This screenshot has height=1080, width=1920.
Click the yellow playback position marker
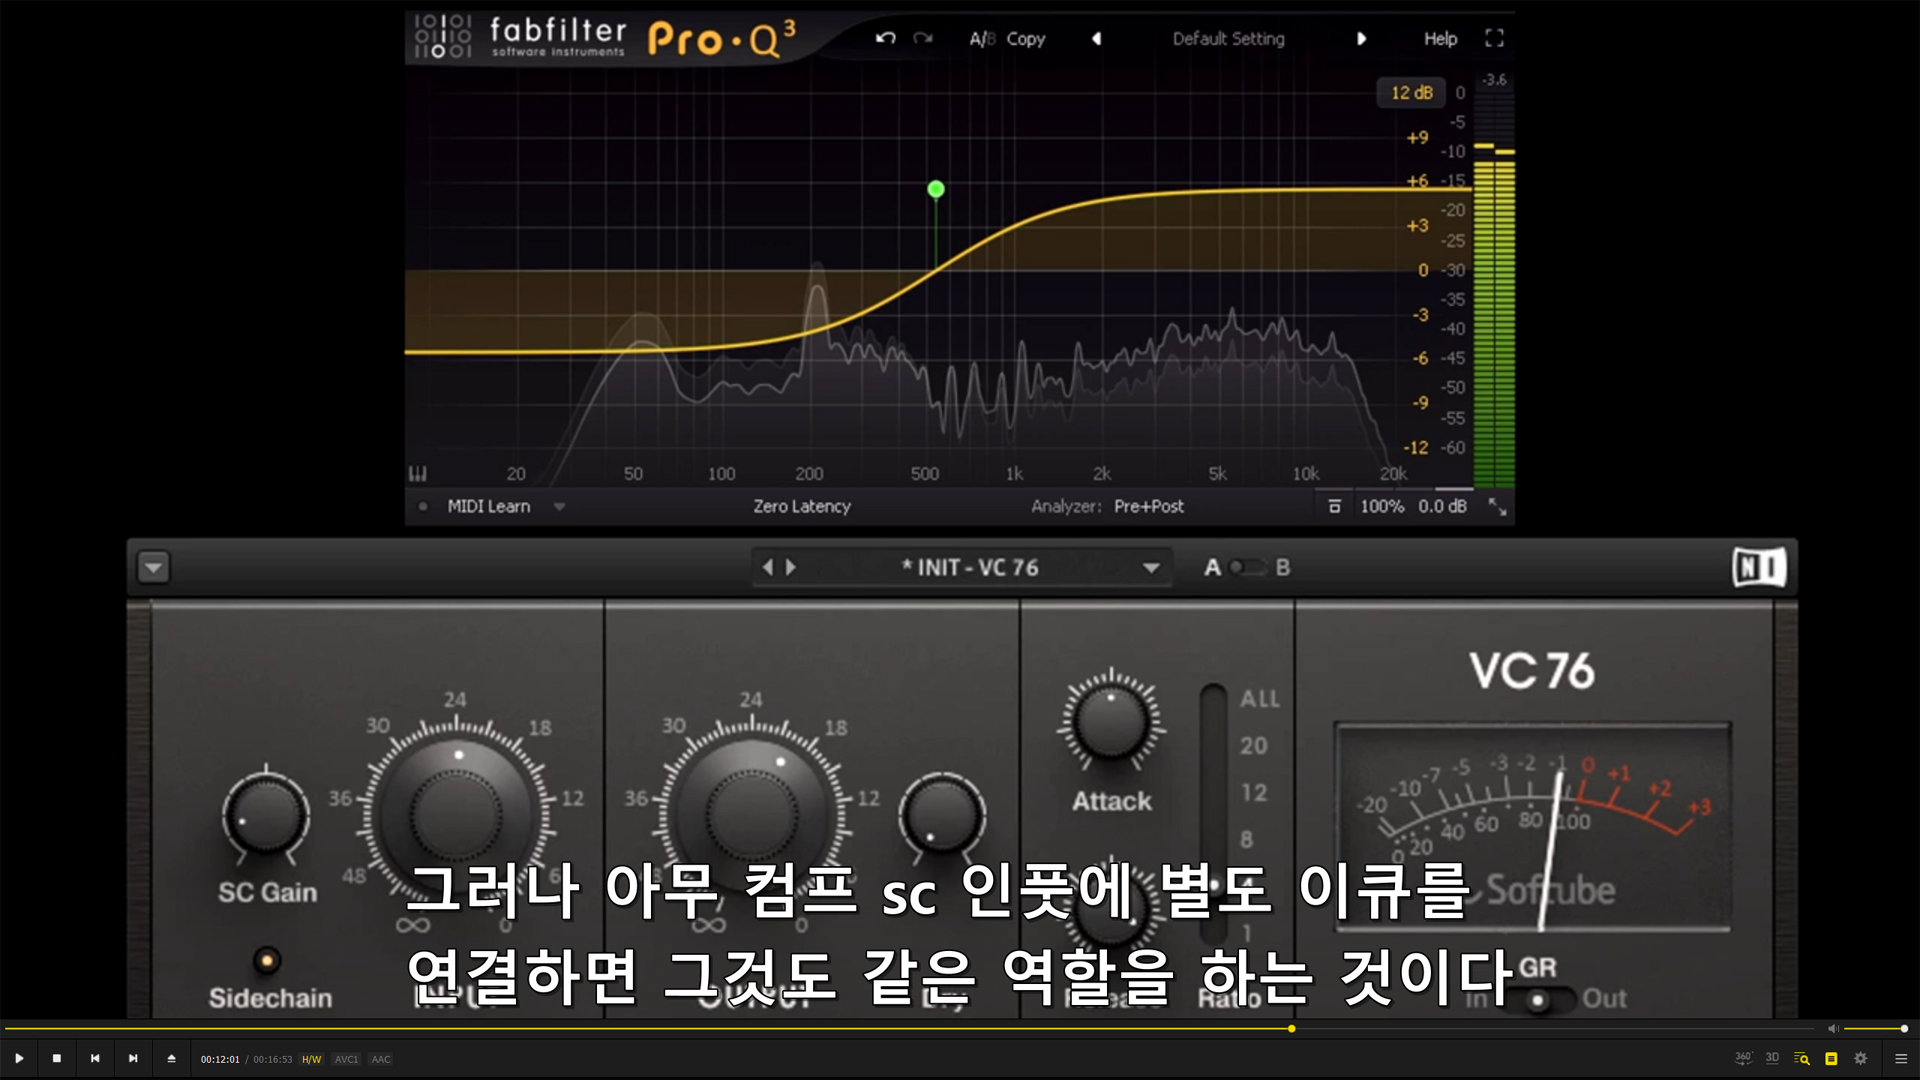coord(1292,1028)
